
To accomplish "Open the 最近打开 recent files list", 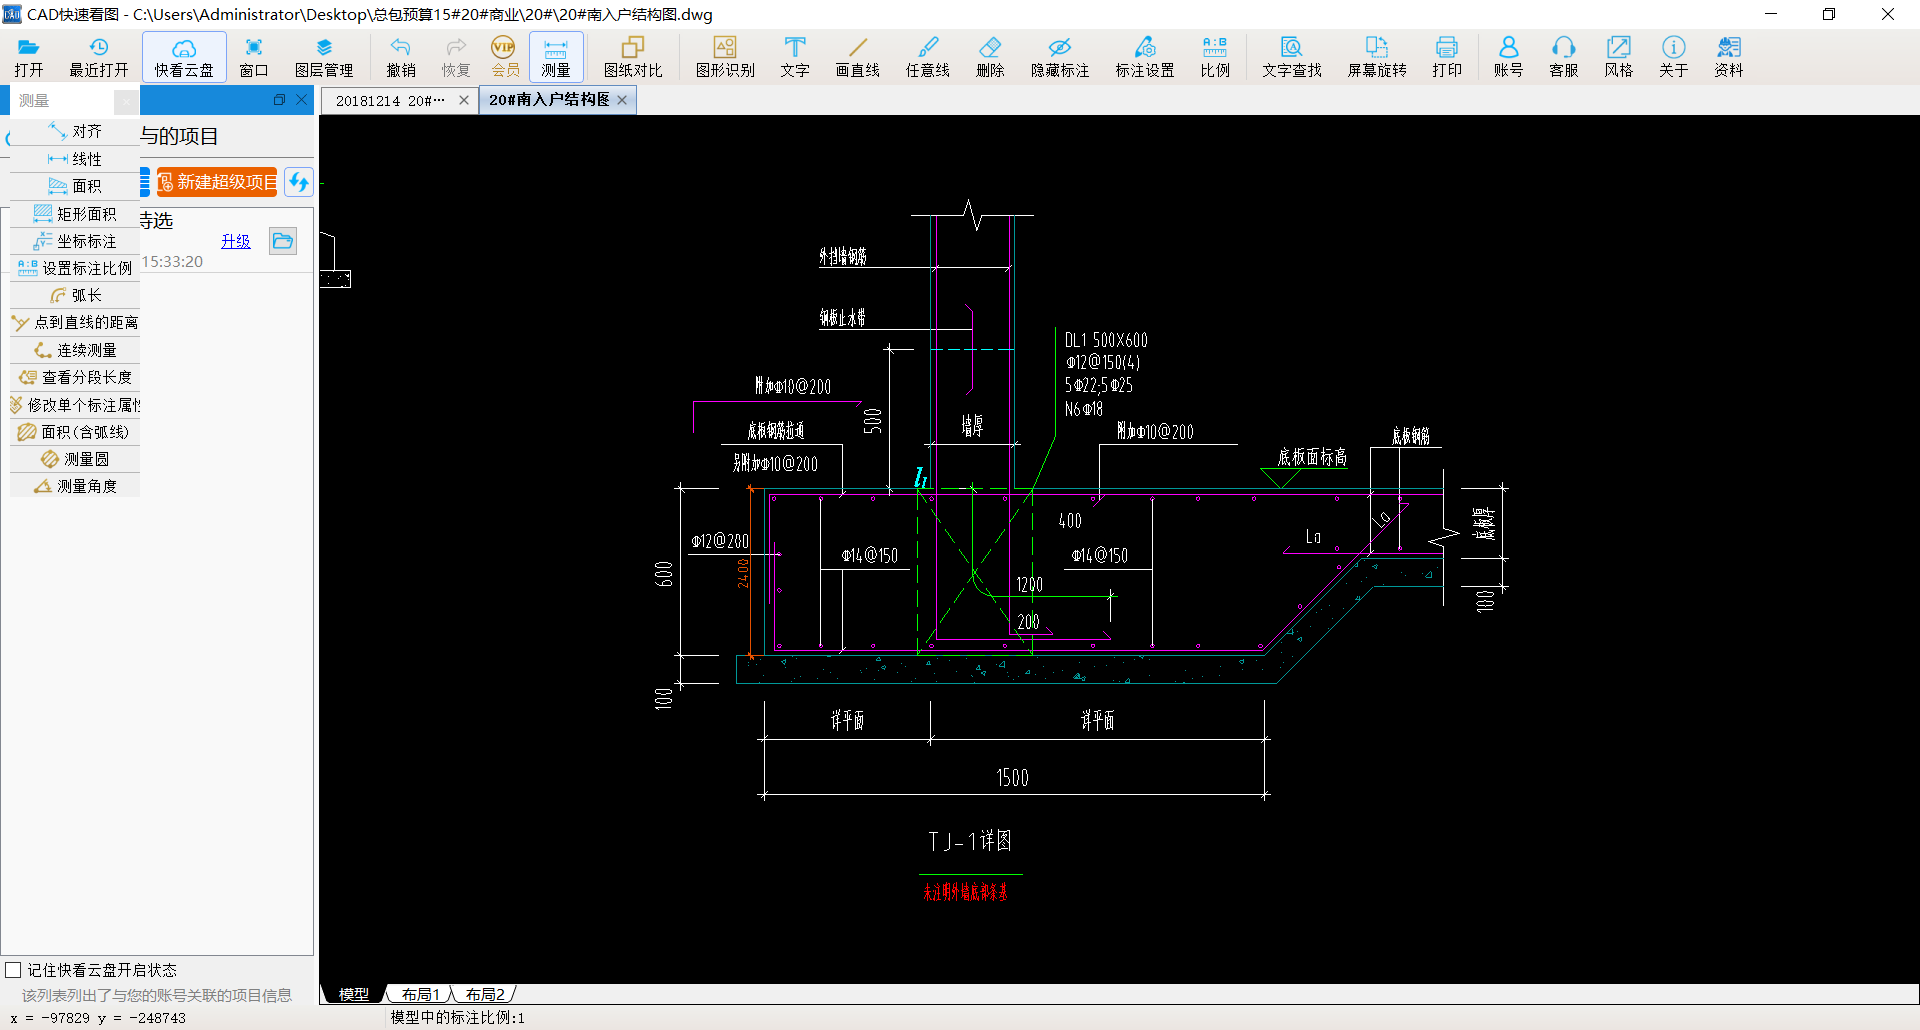I will (98, 57).
